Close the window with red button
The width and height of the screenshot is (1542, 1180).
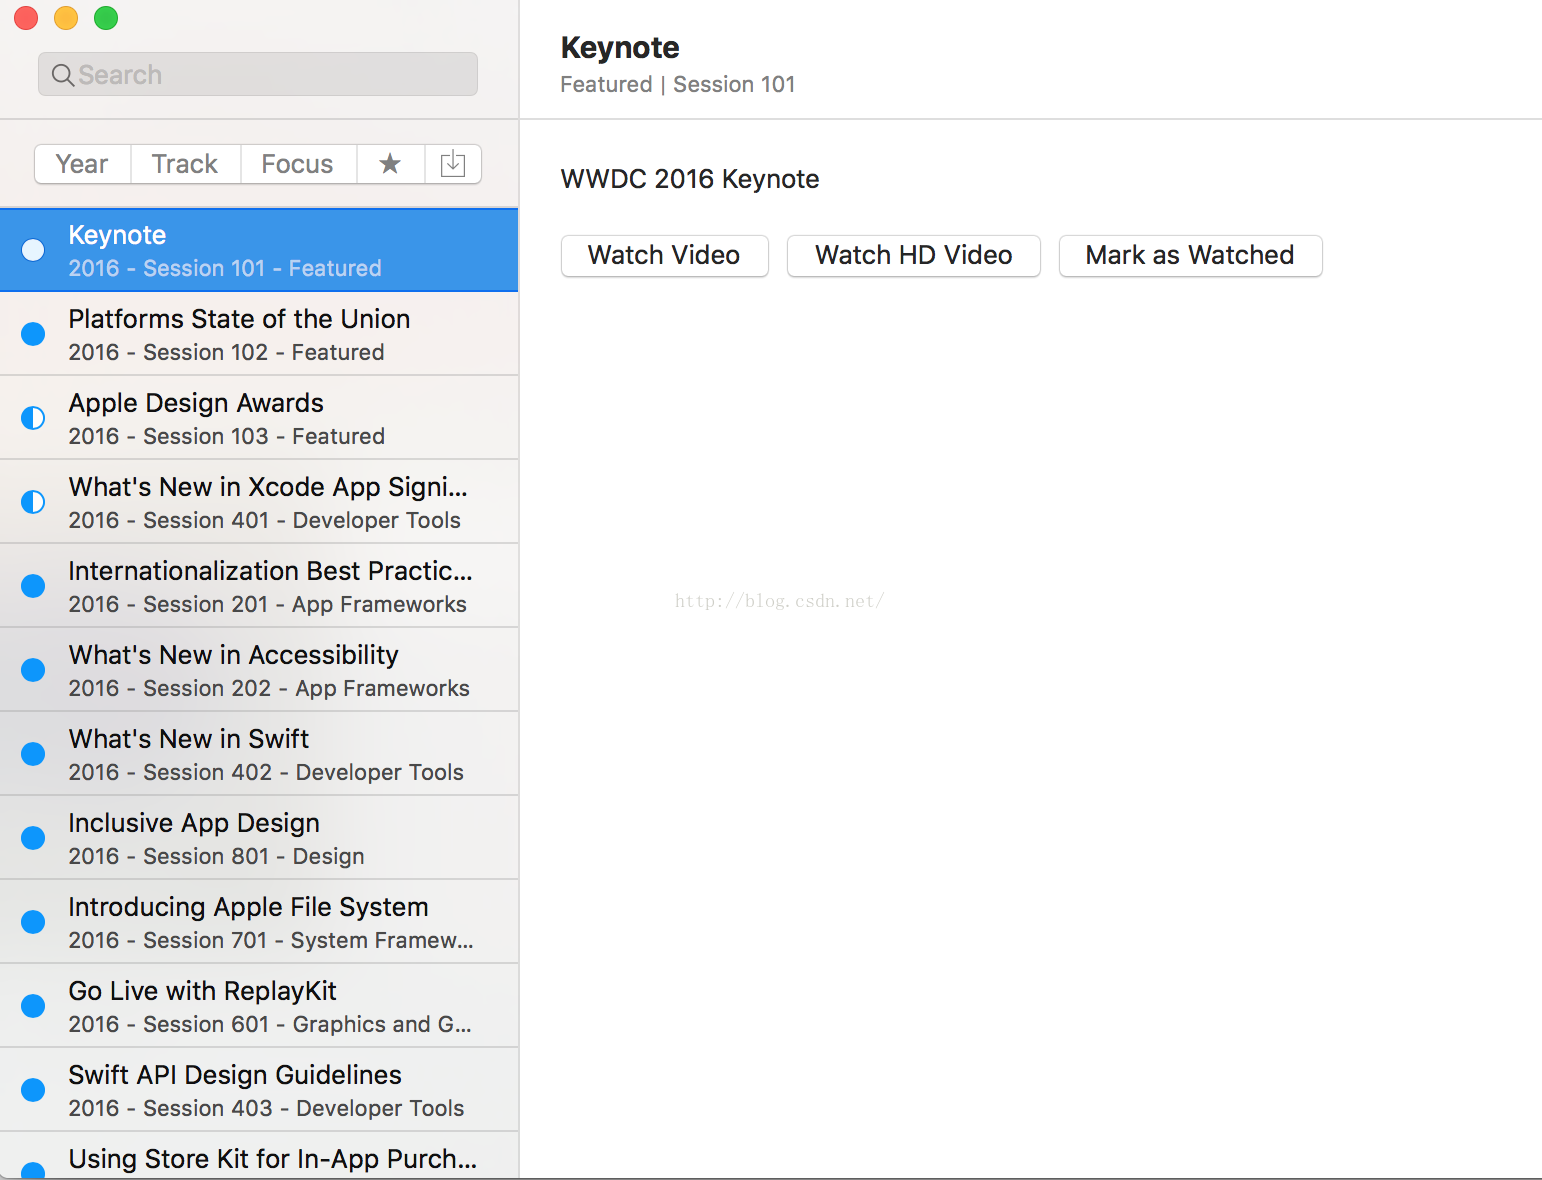pyautogui.click(x=26, y=18)
